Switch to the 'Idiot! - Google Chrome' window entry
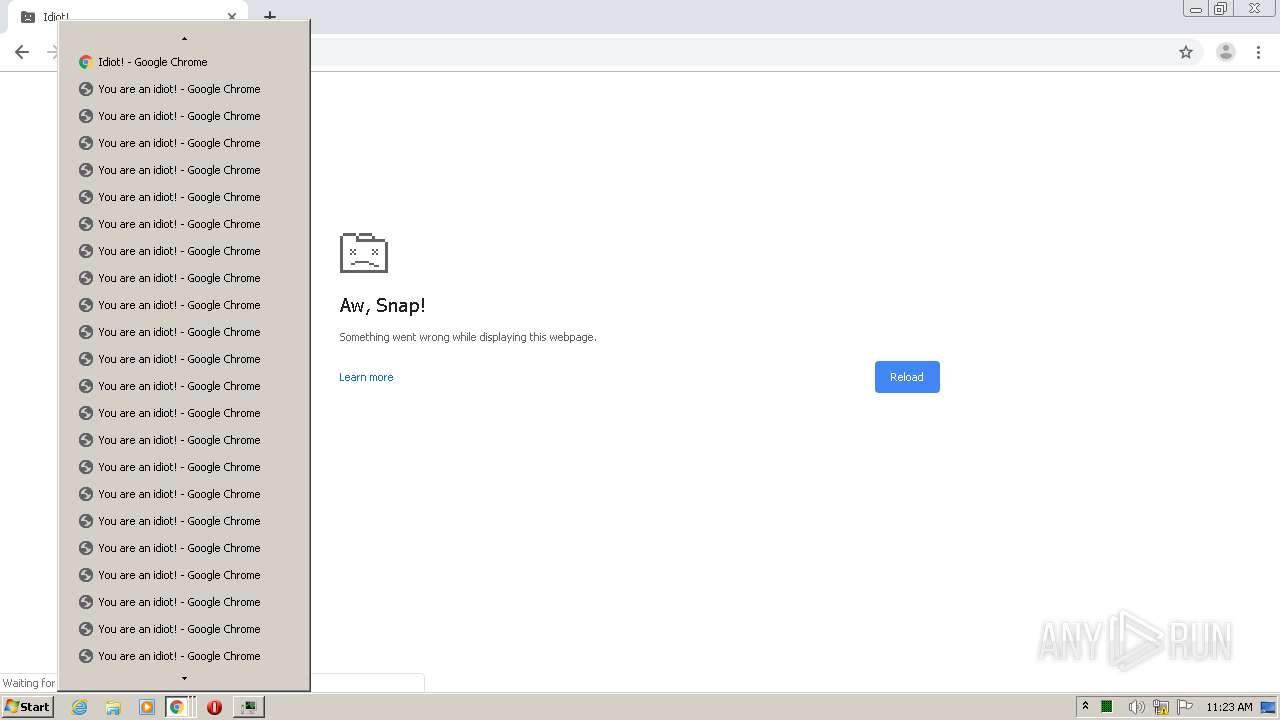Screen dimensions: 1280x720 184,62
